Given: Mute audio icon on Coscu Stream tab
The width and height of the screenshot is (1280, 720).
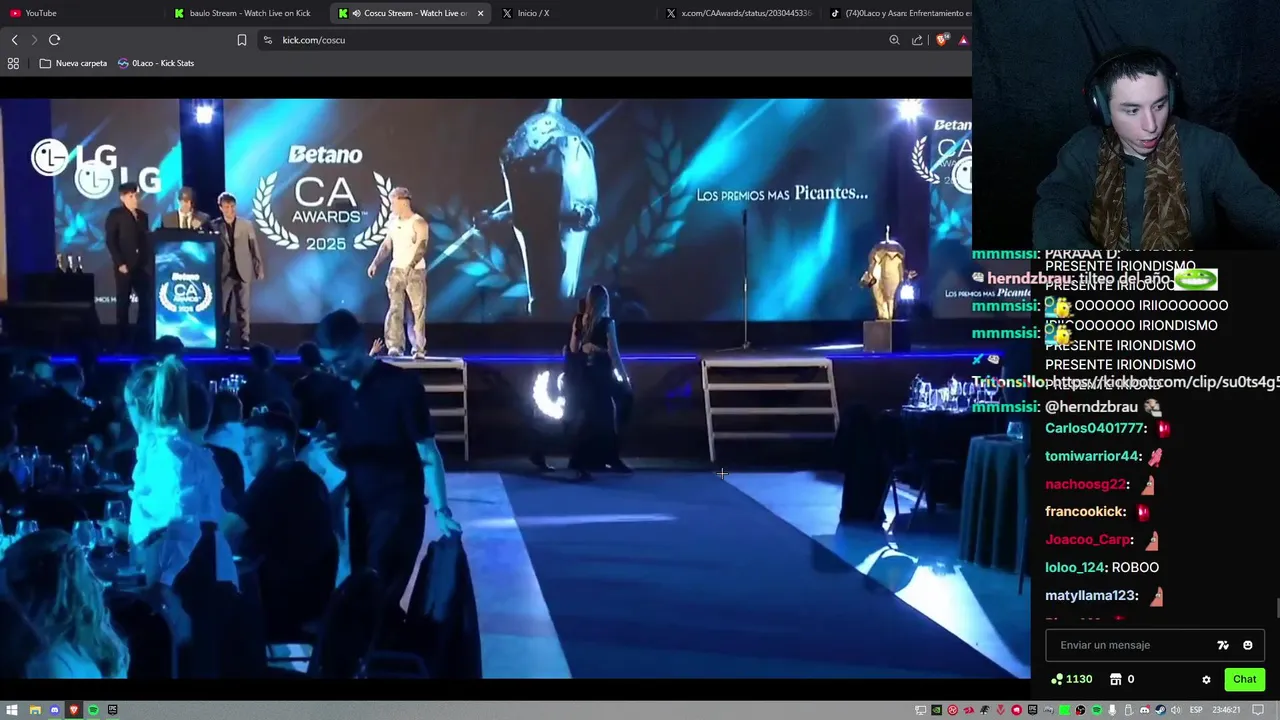Looking at the screenshot, I should 357,13.
